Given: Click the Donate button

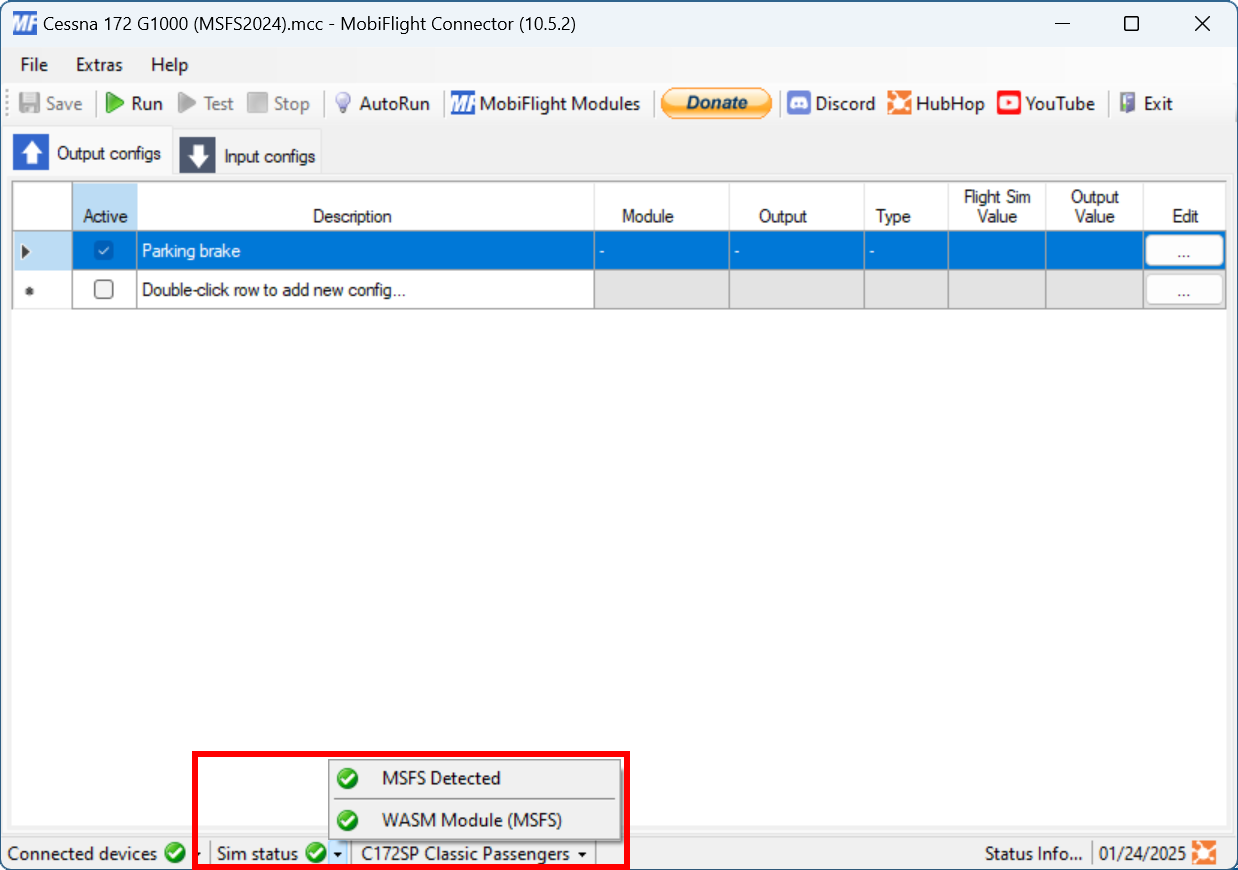Looking at the screenshot, I should pyautogui.click(x=715, y=103).
